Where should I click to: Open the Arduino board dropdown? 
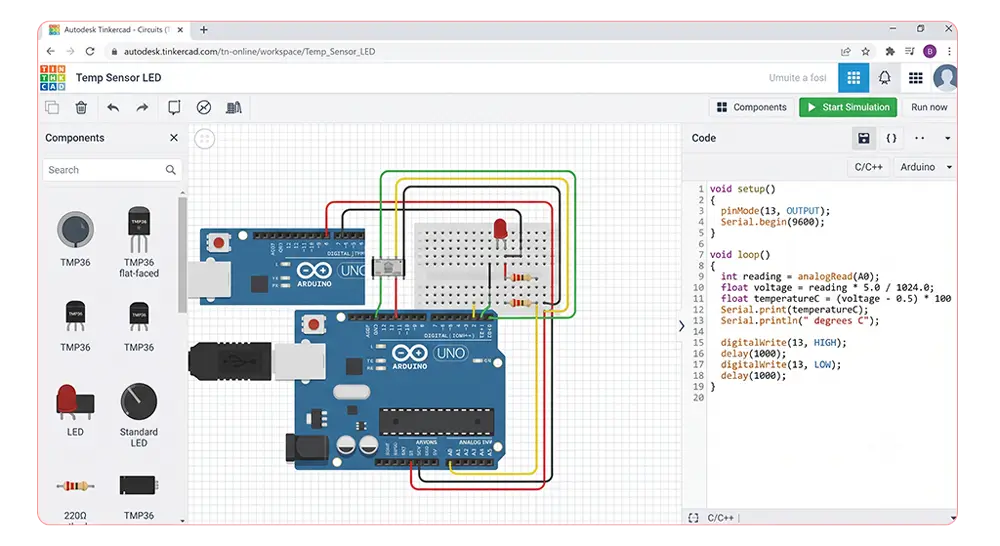tap(925, 167)
